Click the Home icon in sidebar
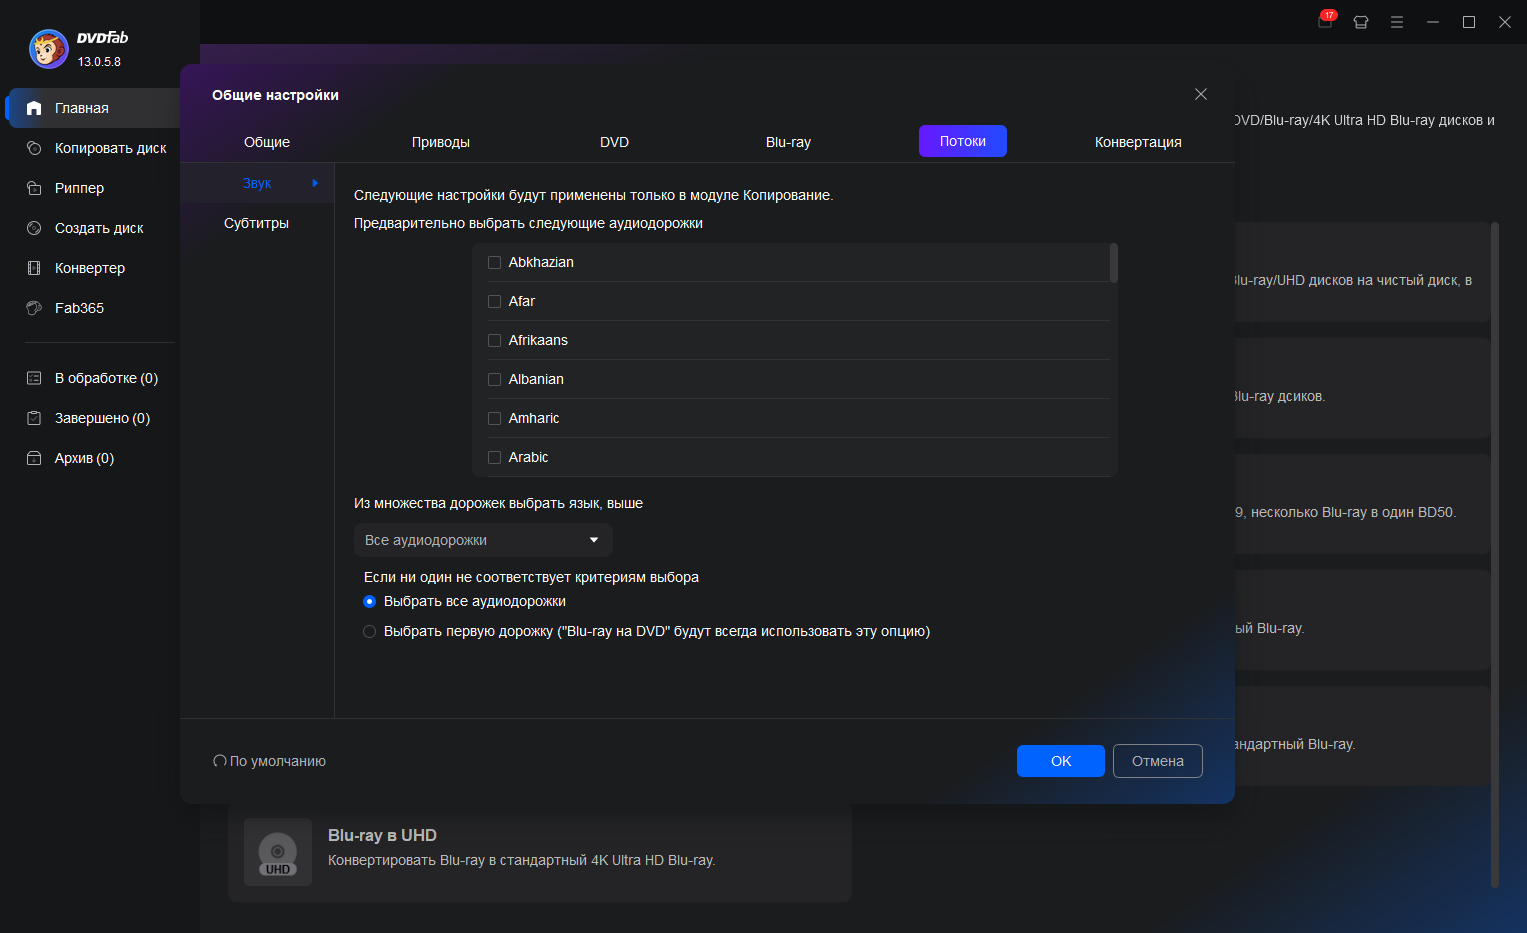Image resolution: width=1527 pixels, height=933 pixels. (x=34, y=108)
